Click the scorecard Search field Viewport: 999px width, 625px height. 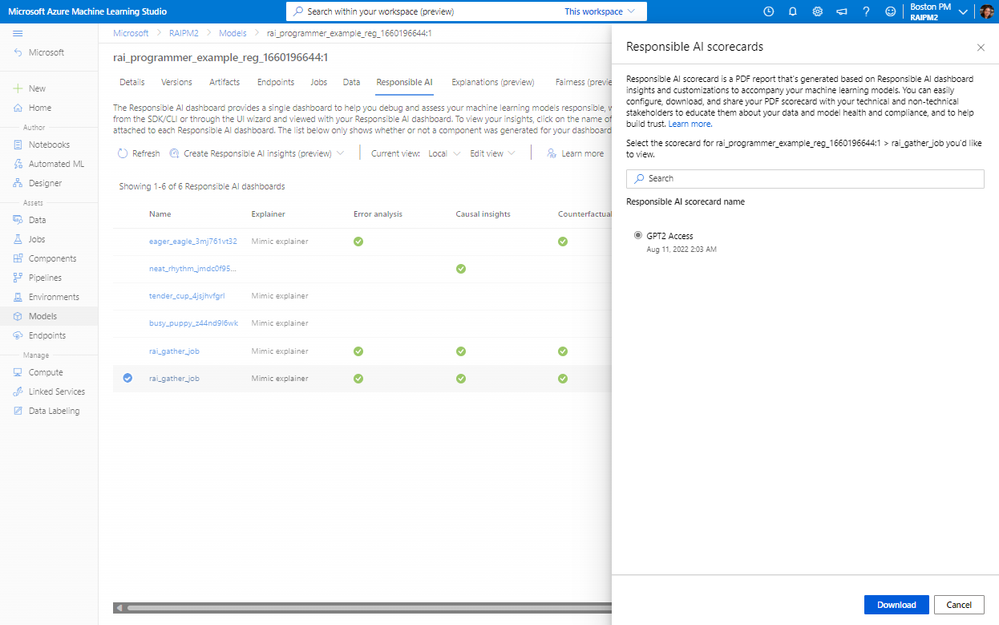click(805, 178)
